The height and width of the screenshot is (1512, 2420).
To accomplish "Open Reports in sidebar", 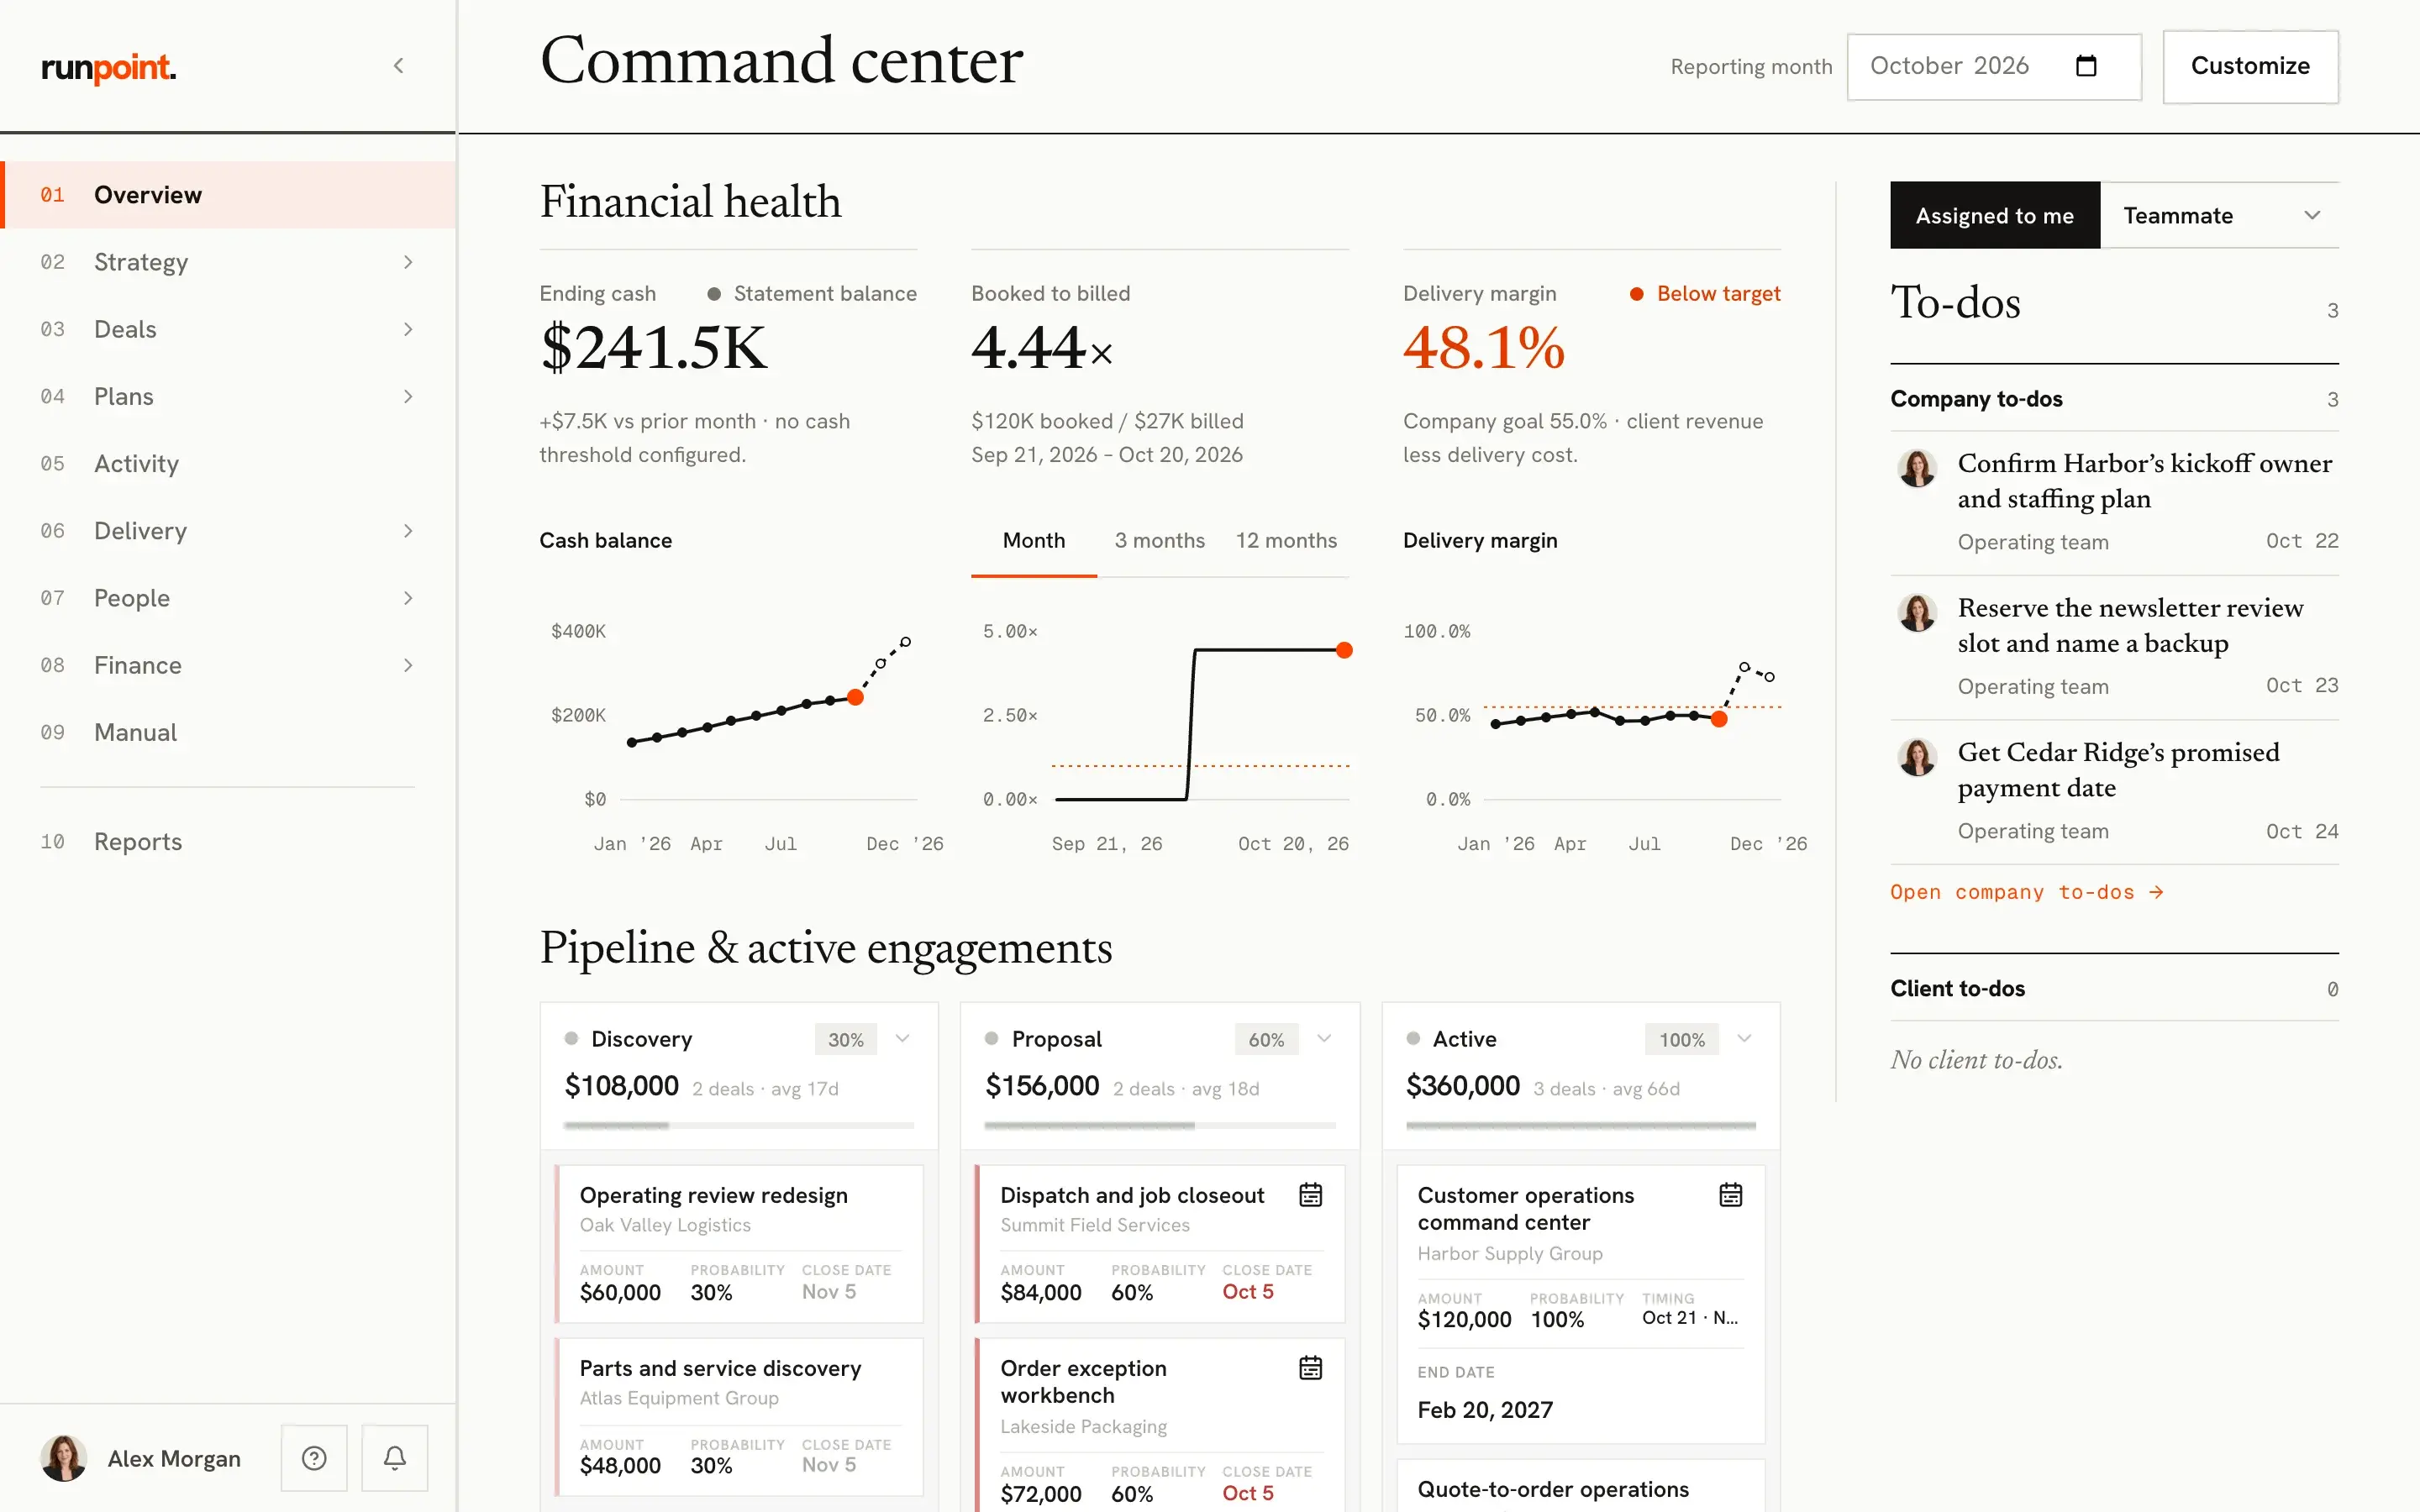I will [x=229, y=842].
